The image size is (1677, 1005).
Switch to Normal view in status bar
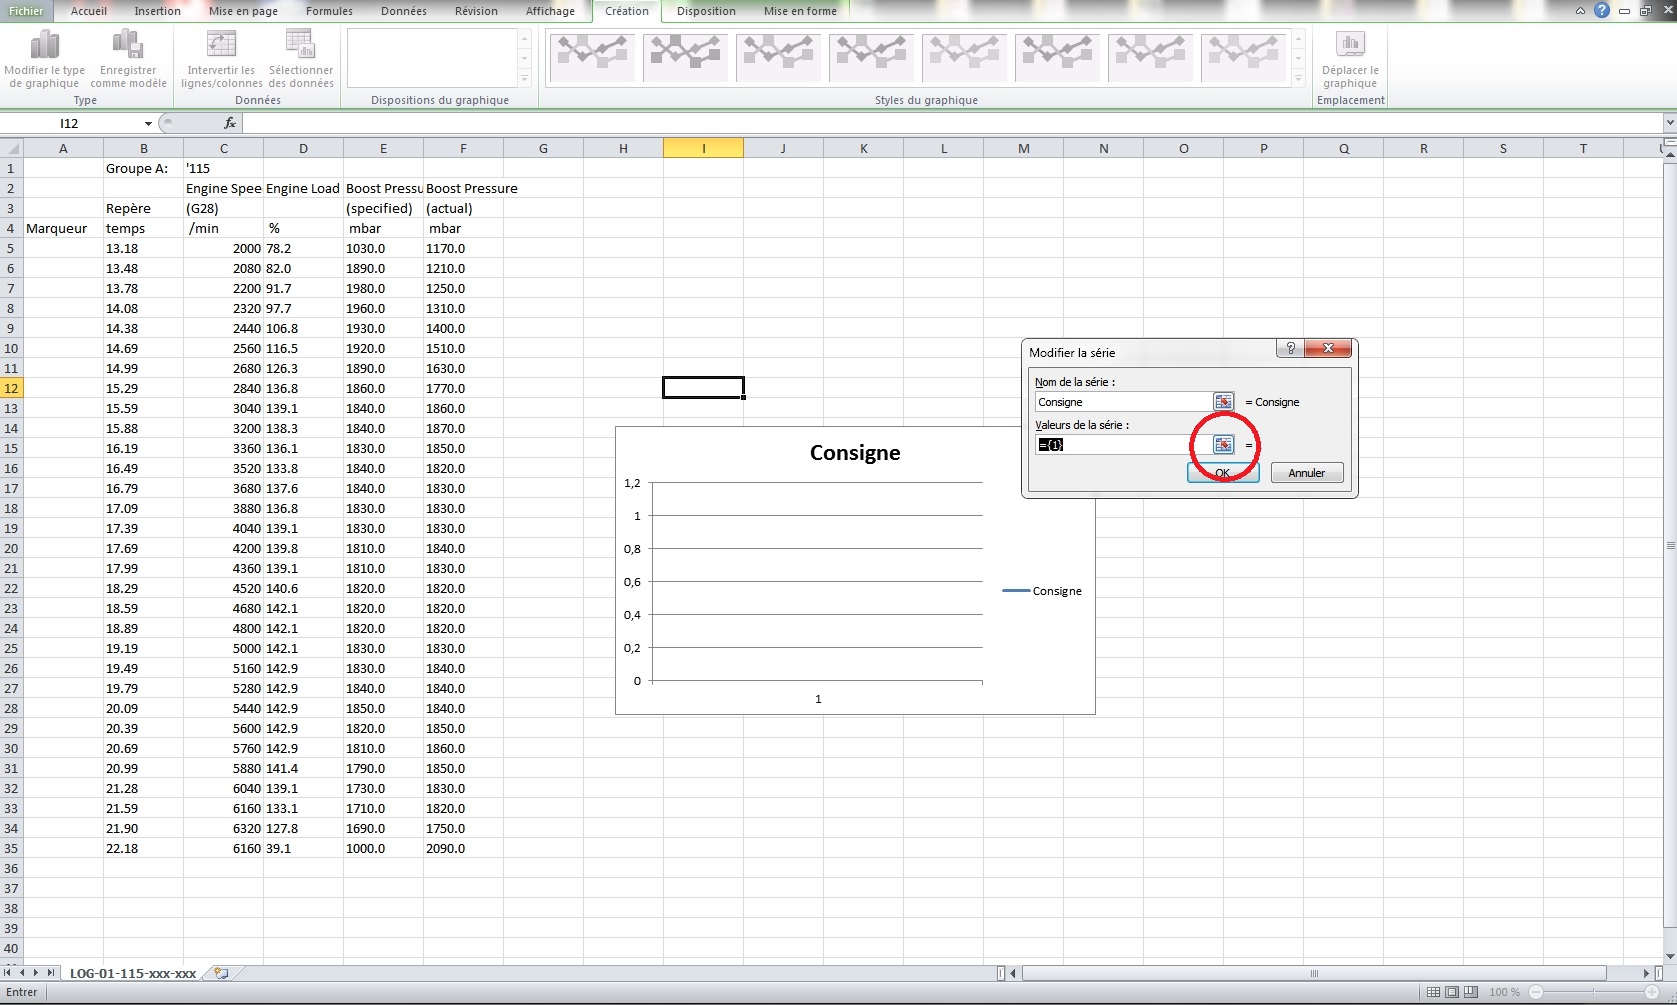coord(1434,992)
